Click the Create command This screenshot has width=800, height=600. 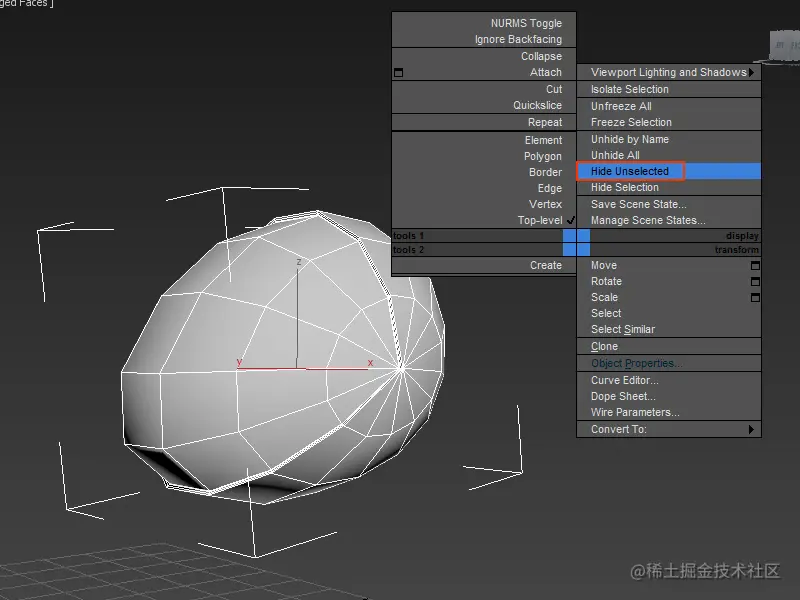546,265
